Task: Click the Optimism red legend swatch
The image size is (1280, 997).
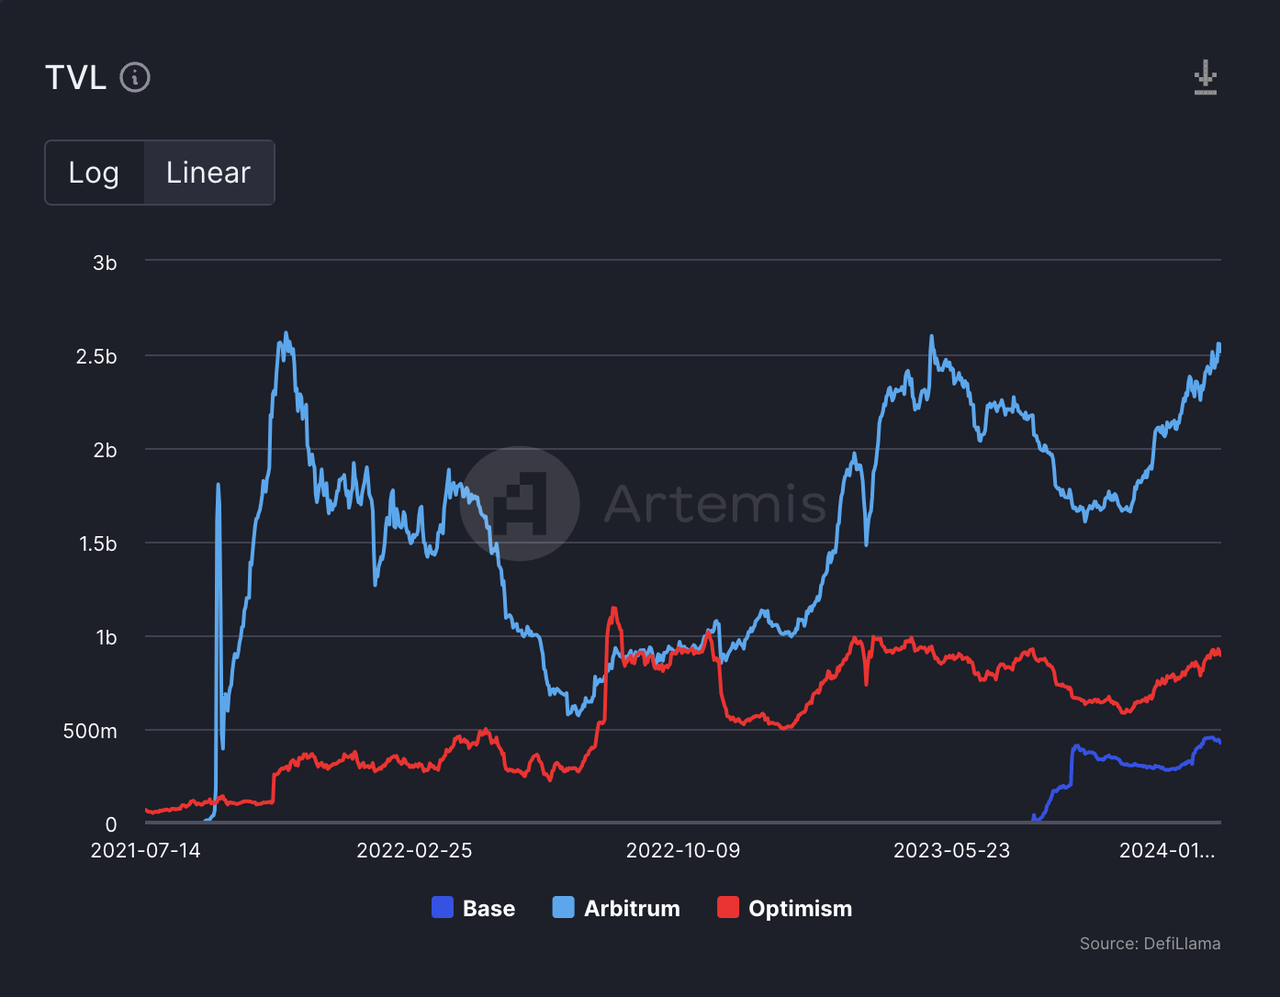Action: click(x=726, y=908)
